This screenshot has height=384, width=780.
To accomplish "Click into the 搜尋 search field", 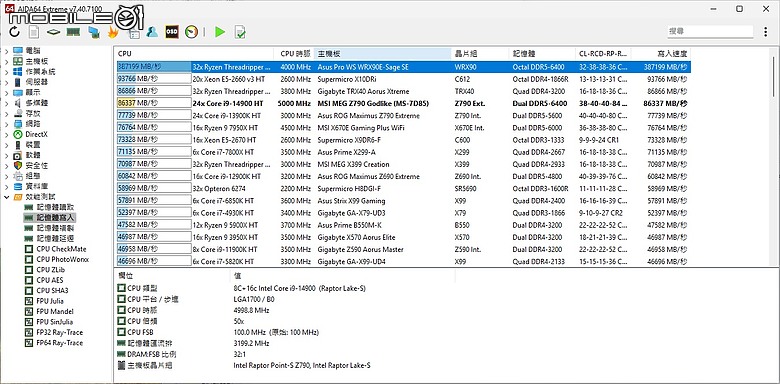I will tap(710, 31).
